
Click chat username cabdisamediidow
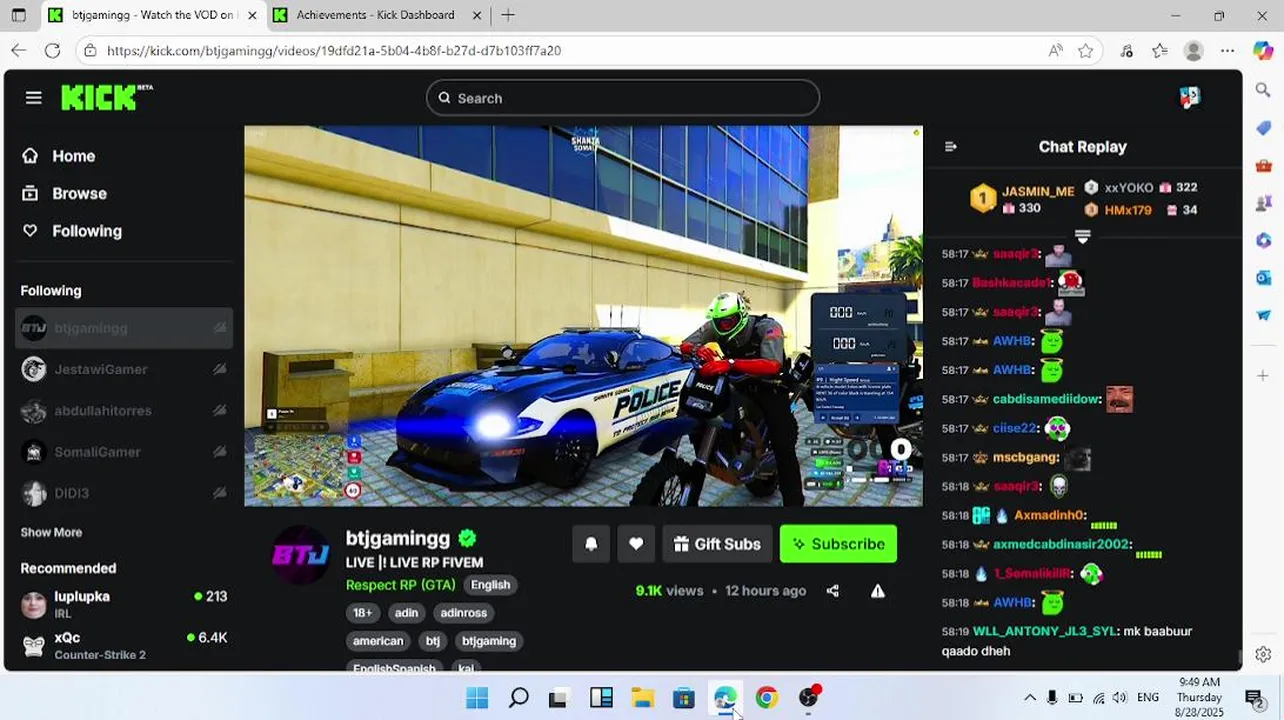[1046, 399]
